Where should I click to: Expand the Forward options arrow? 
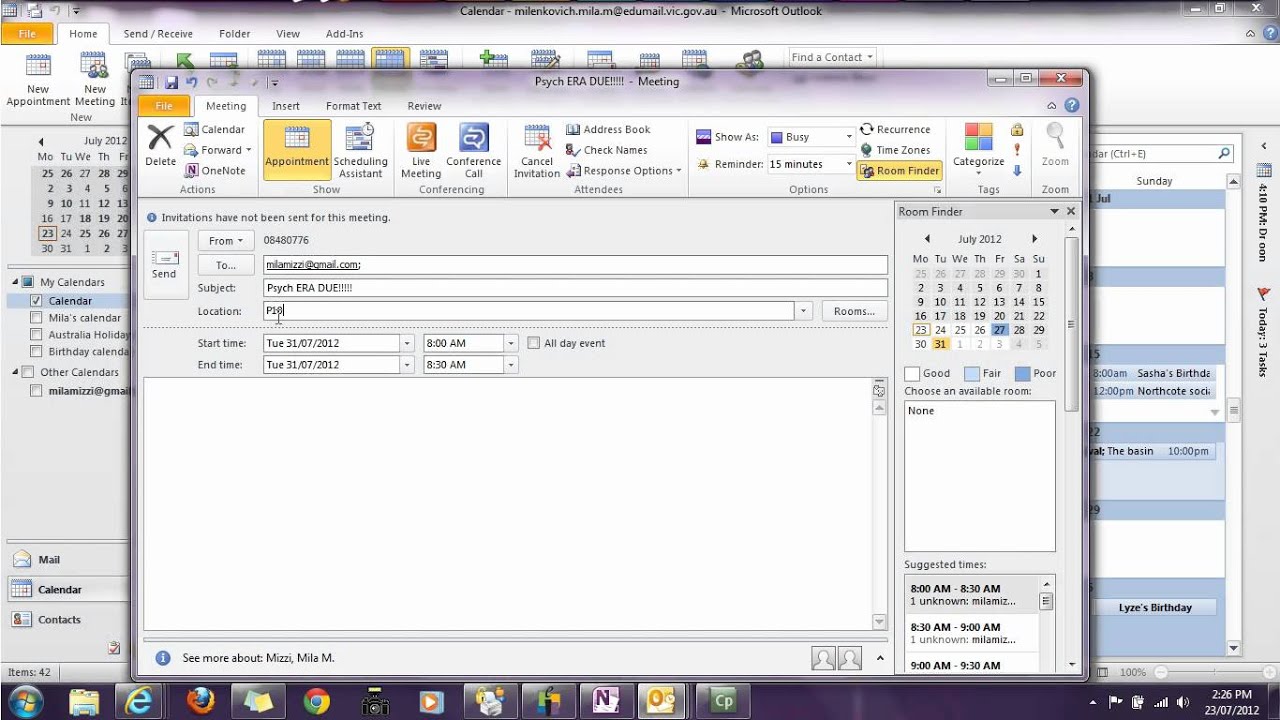click(x=248, y=150)
